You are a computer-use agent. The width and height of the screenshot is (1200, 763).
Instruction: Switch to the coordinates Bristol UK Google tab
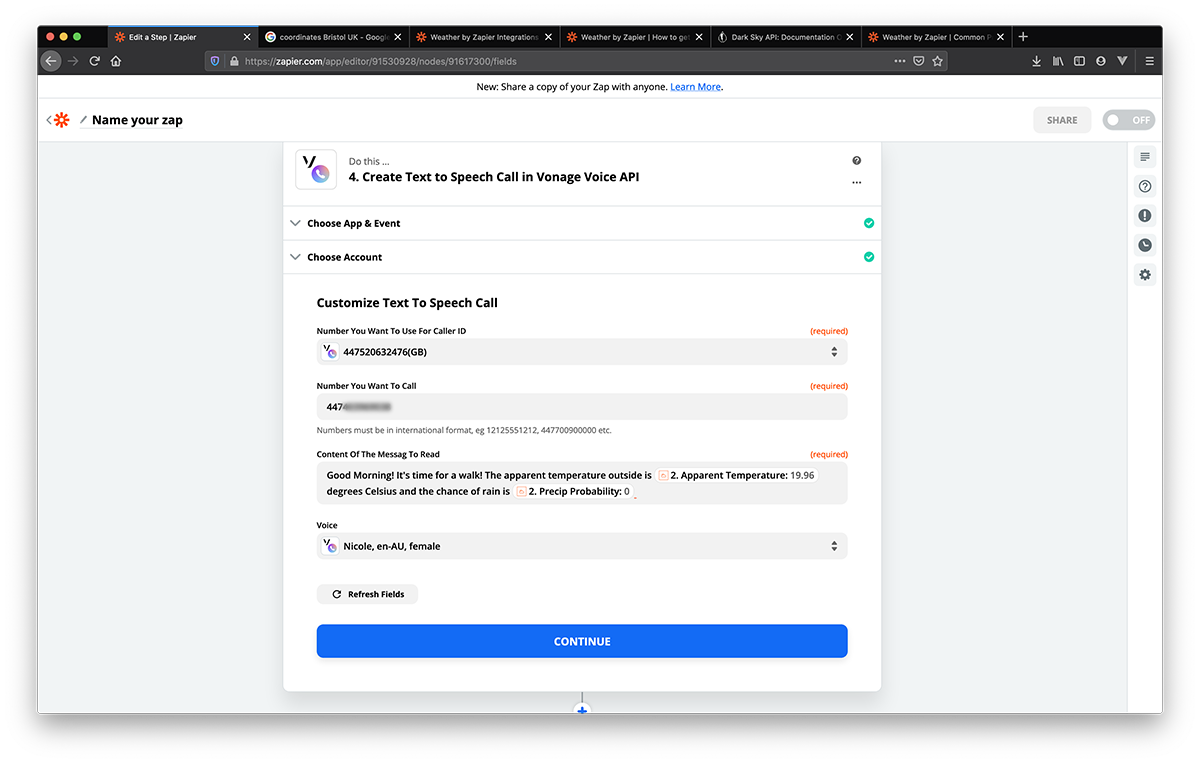(x=334, y=37)
